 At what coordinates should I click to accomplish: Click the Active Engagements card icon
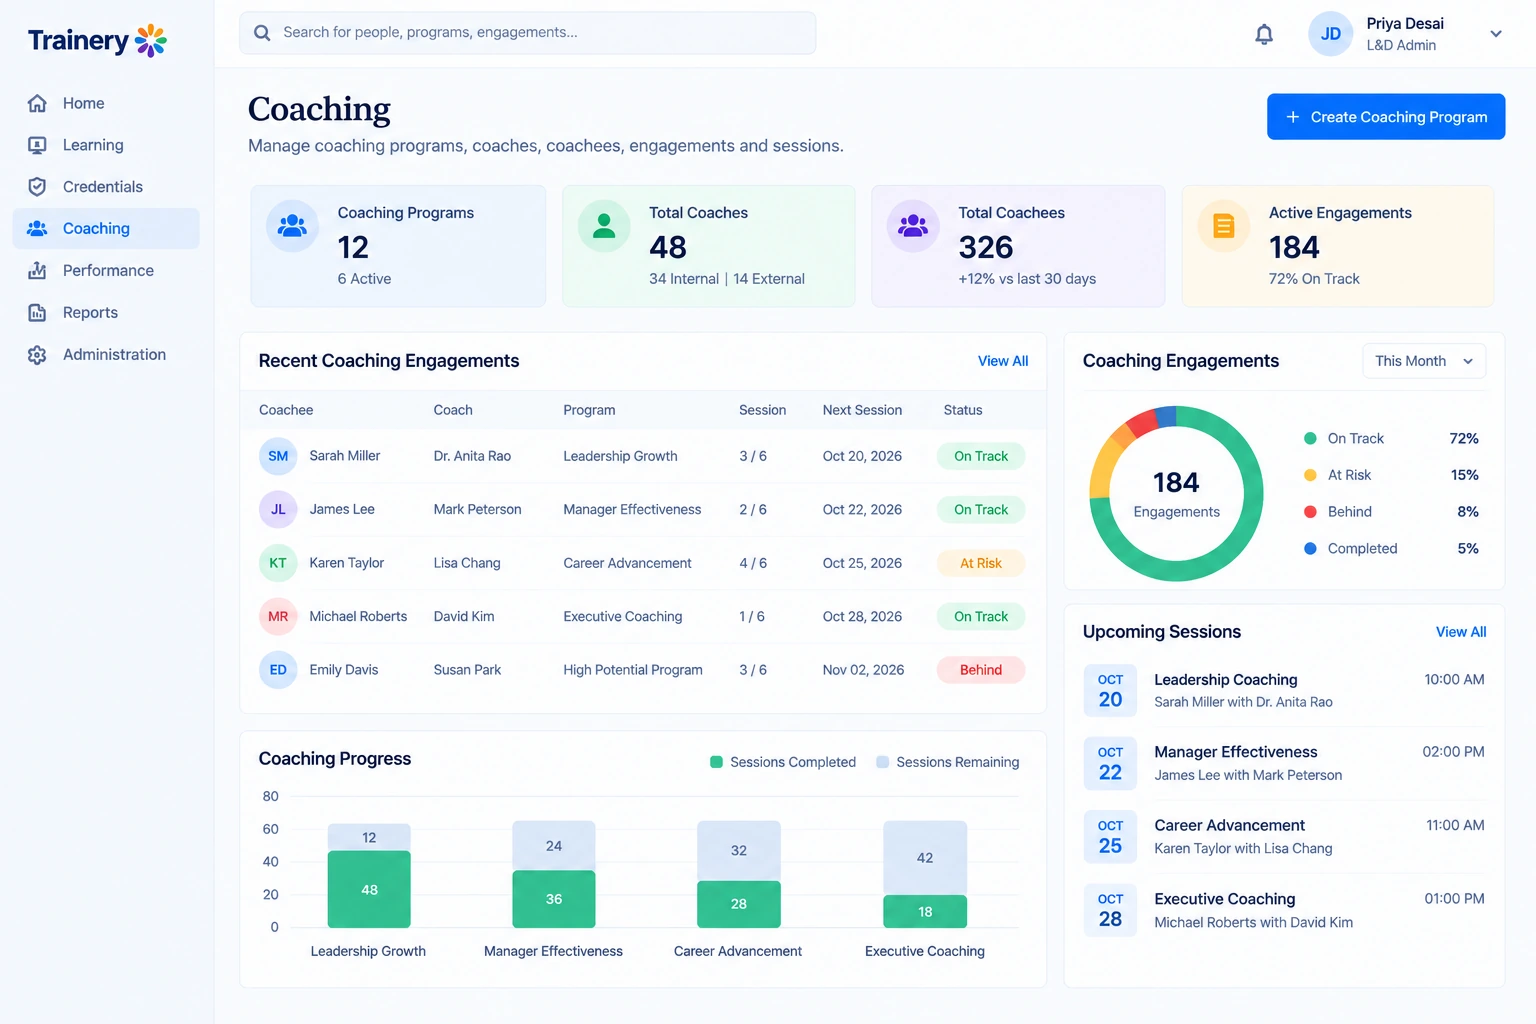1224,226
